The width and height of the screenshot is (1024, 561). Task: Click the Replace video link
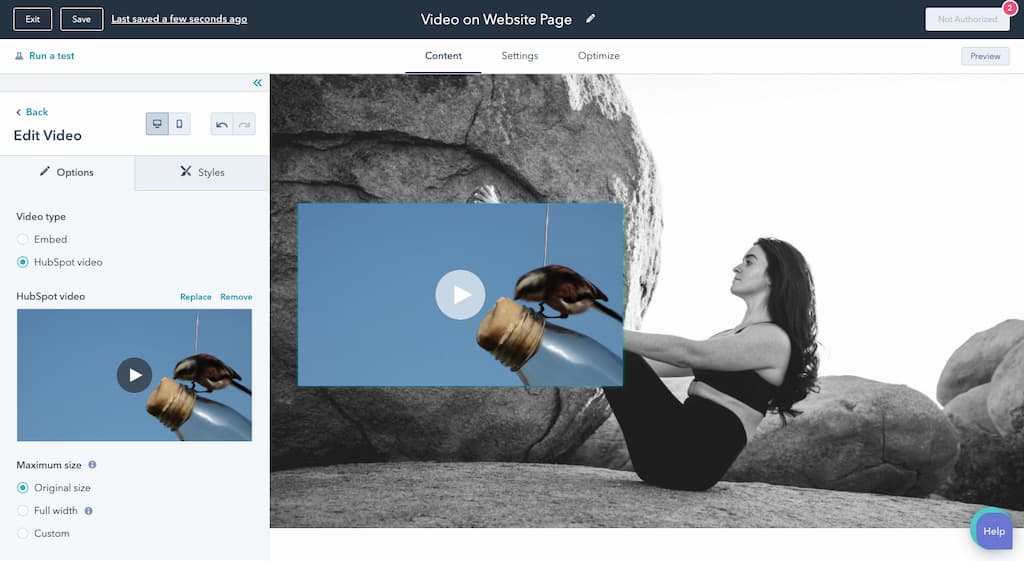195,297
